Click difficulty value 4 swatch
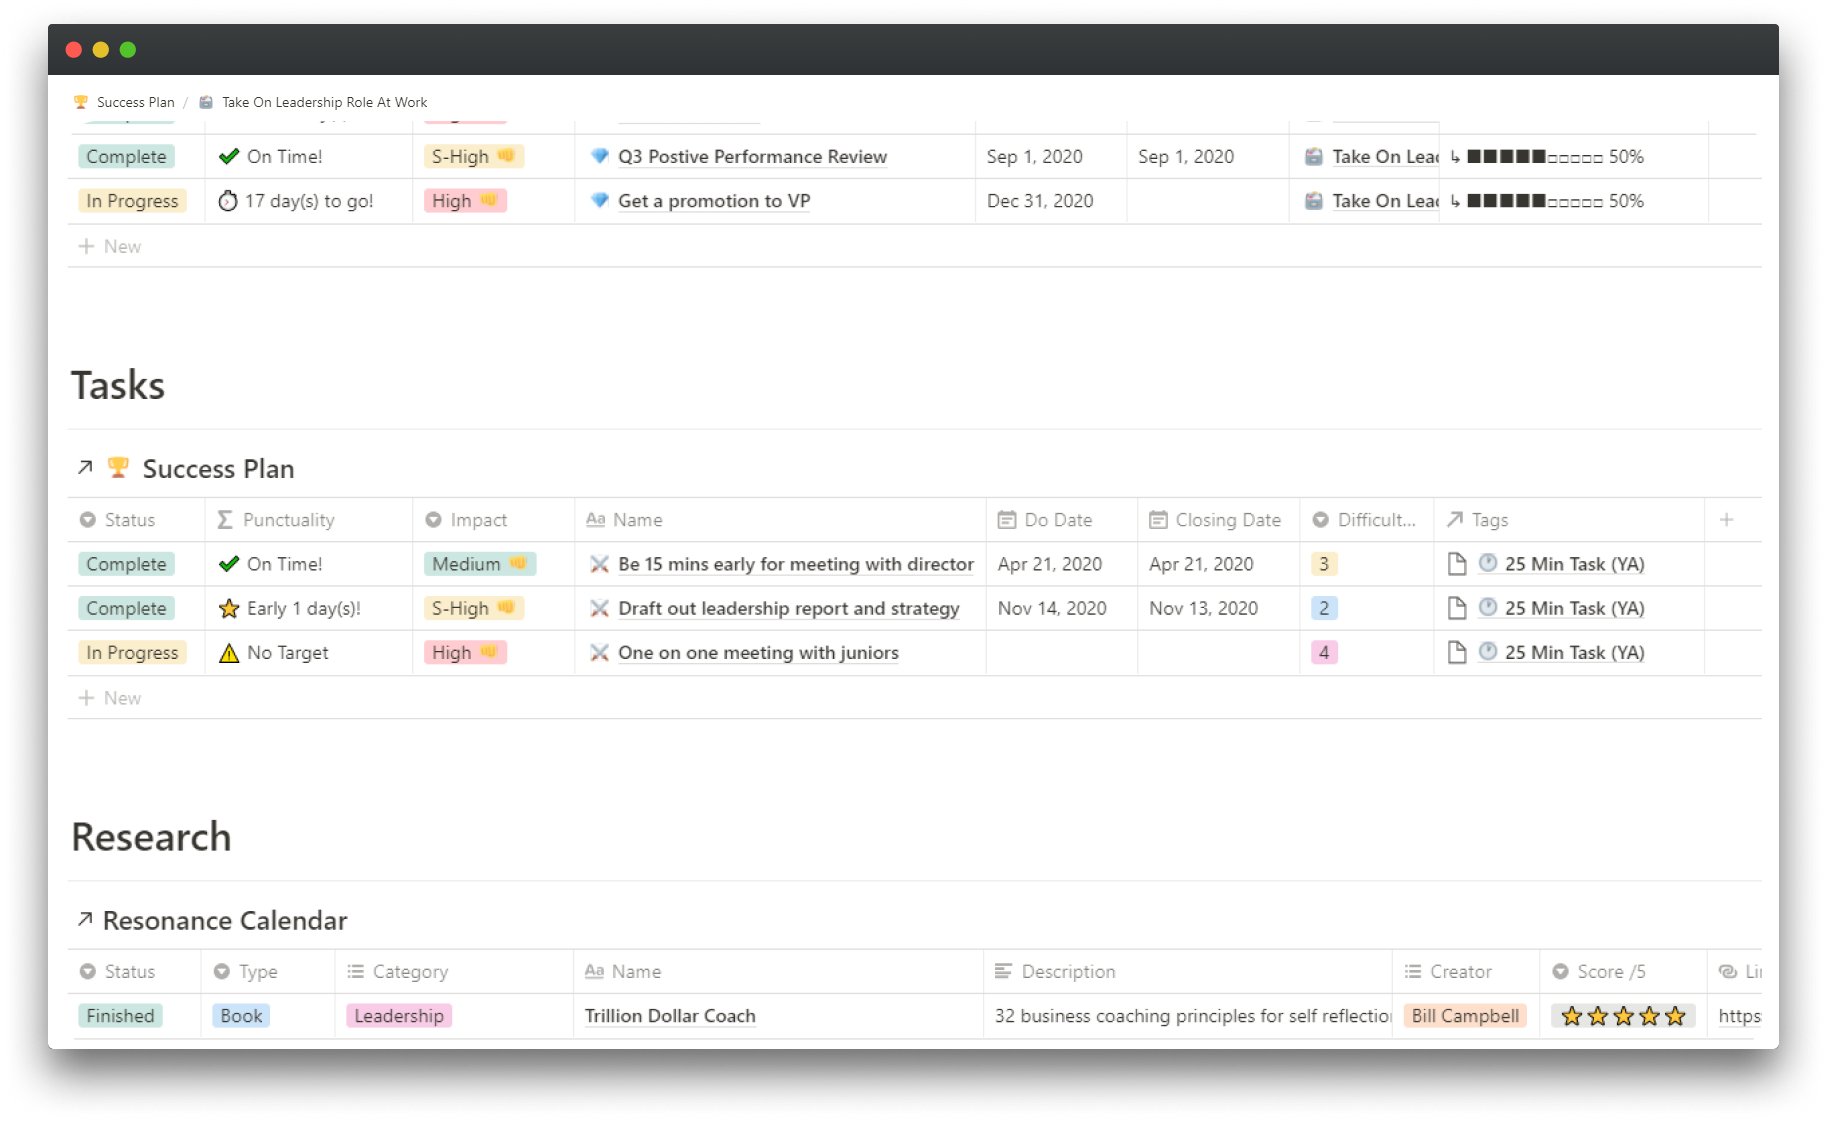This screenshot has height=1121, width=1827. coord(1324,652)
